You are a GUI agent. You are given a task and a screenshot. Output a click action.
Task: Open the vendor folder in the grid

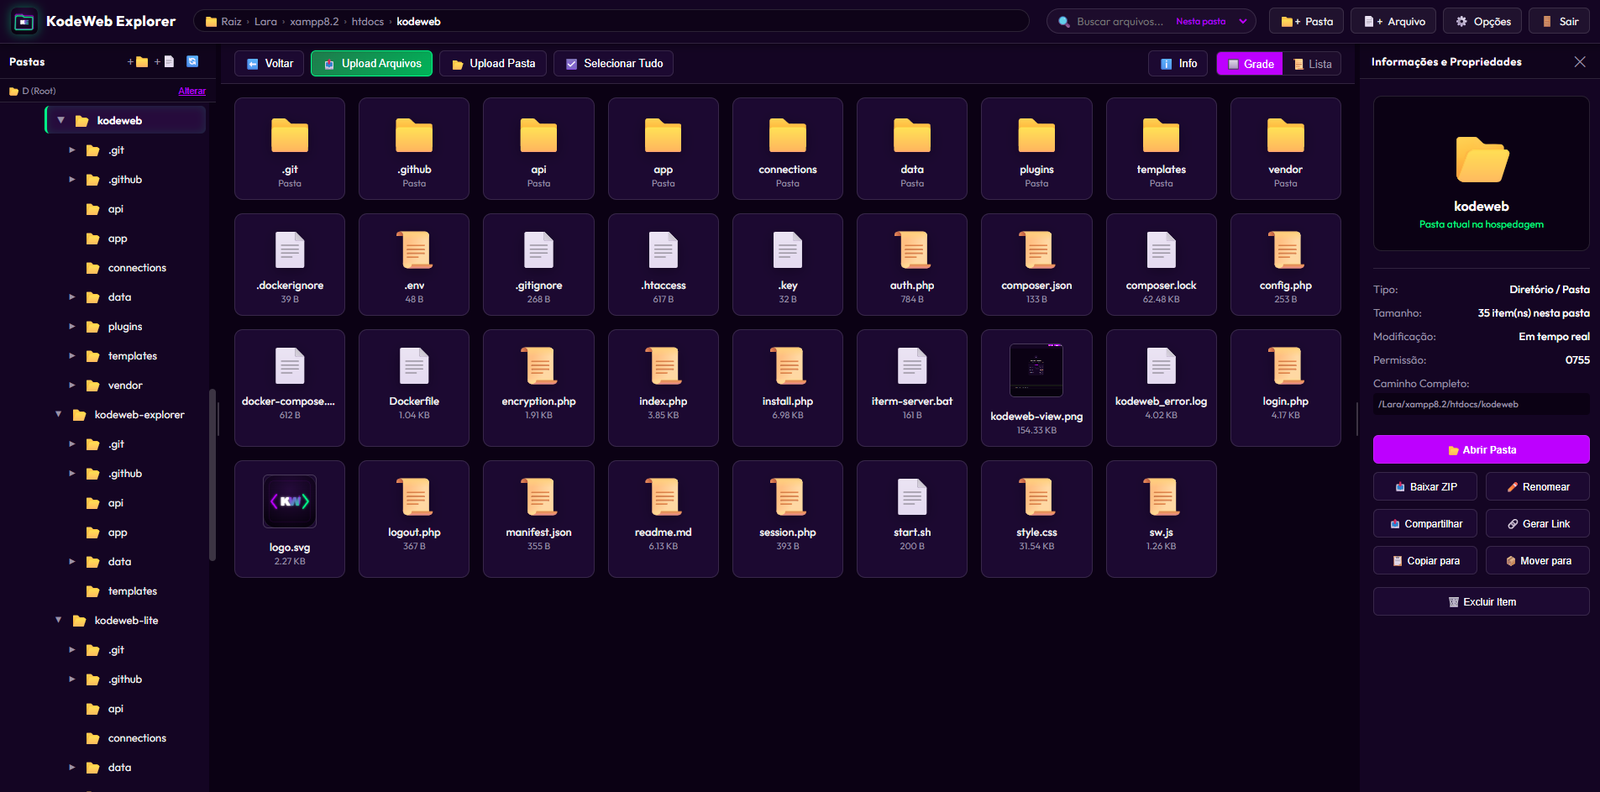(x=1285, y=149)
